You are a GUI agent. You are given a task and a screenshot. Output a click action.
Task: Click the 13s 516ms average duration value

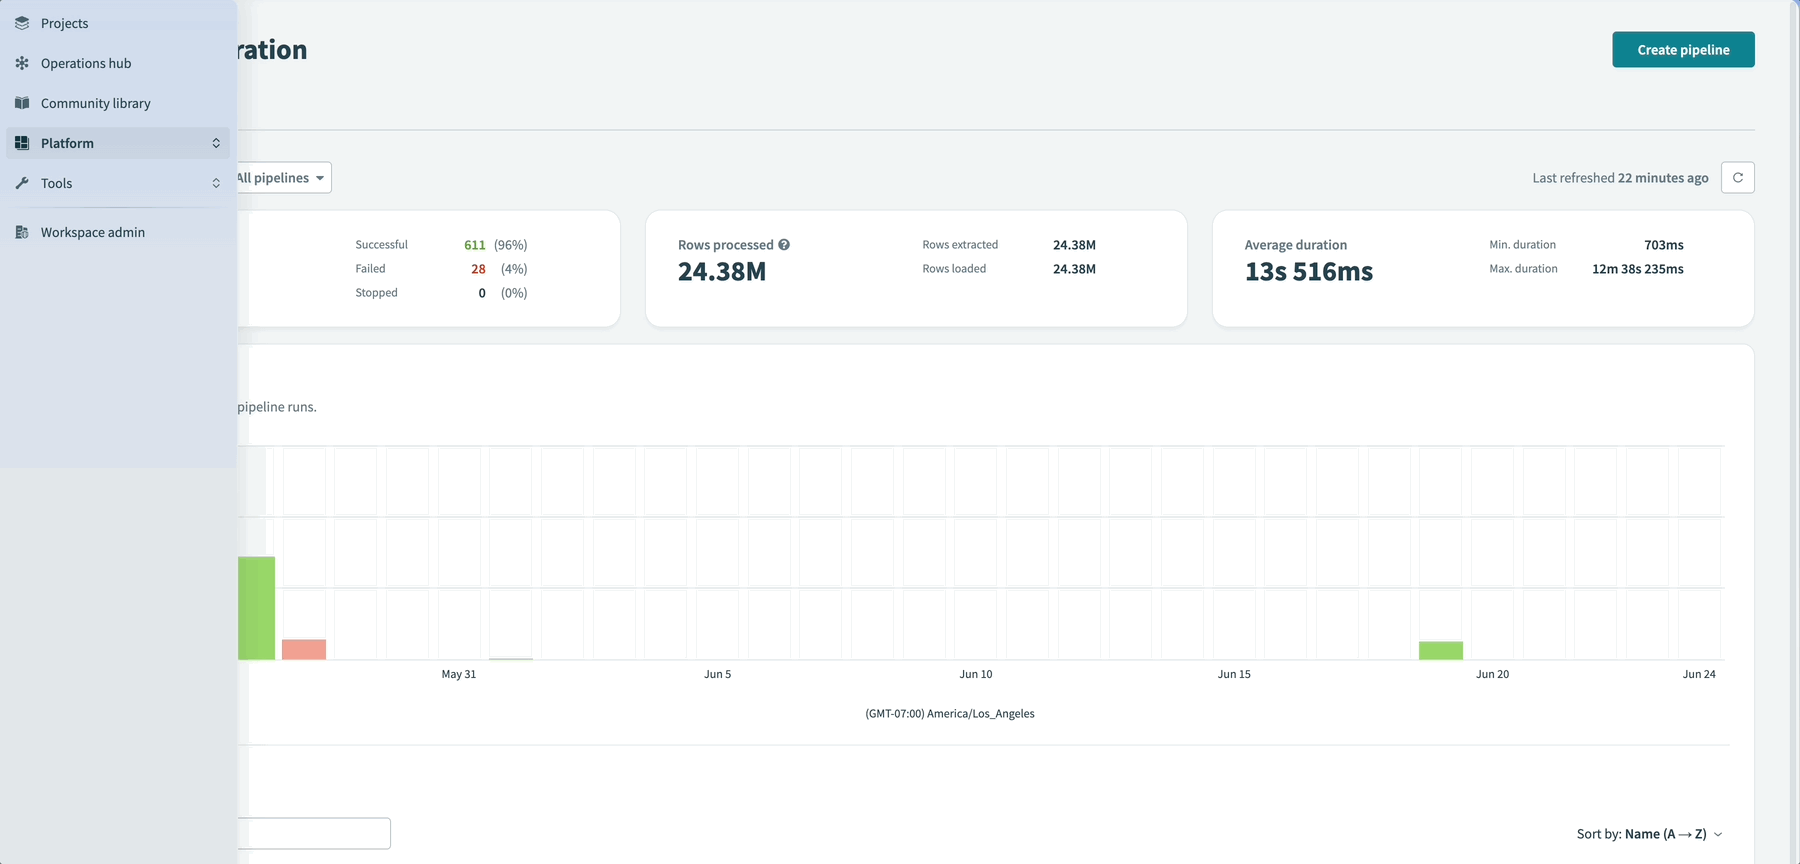coord(1309,272)
